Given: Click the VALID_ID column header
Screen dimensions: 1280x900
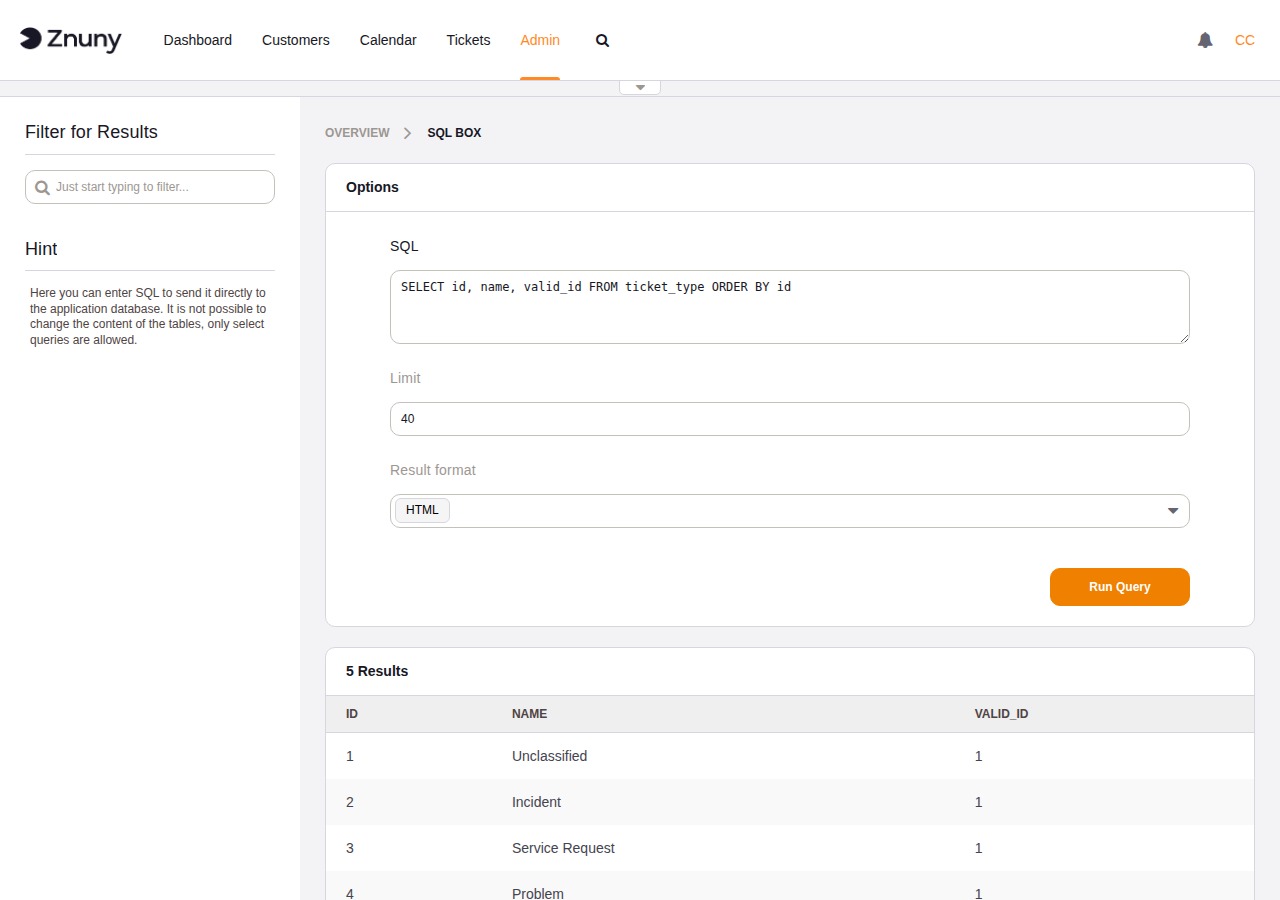Looking at the screenshot, I should coord(1002,714).
